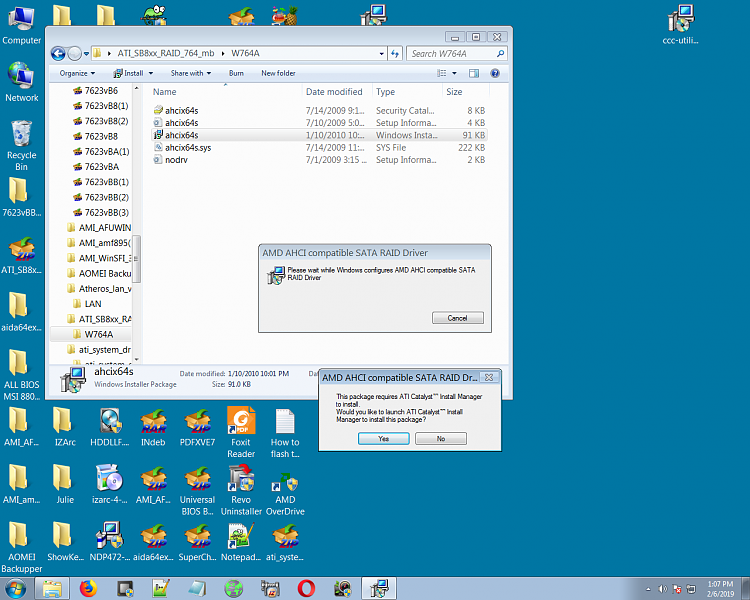
Task: Select the nodrv setup information file
Action: (319, 160)
